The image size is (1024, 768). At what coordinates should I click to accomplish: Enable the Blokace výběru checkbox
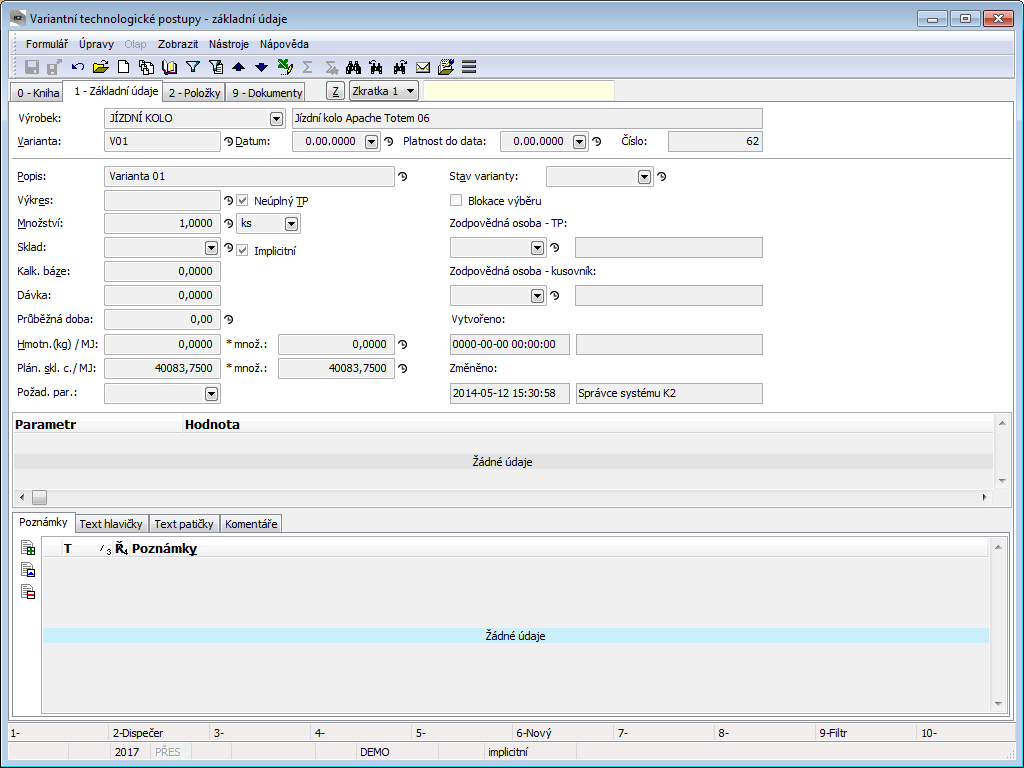[457, 201]
